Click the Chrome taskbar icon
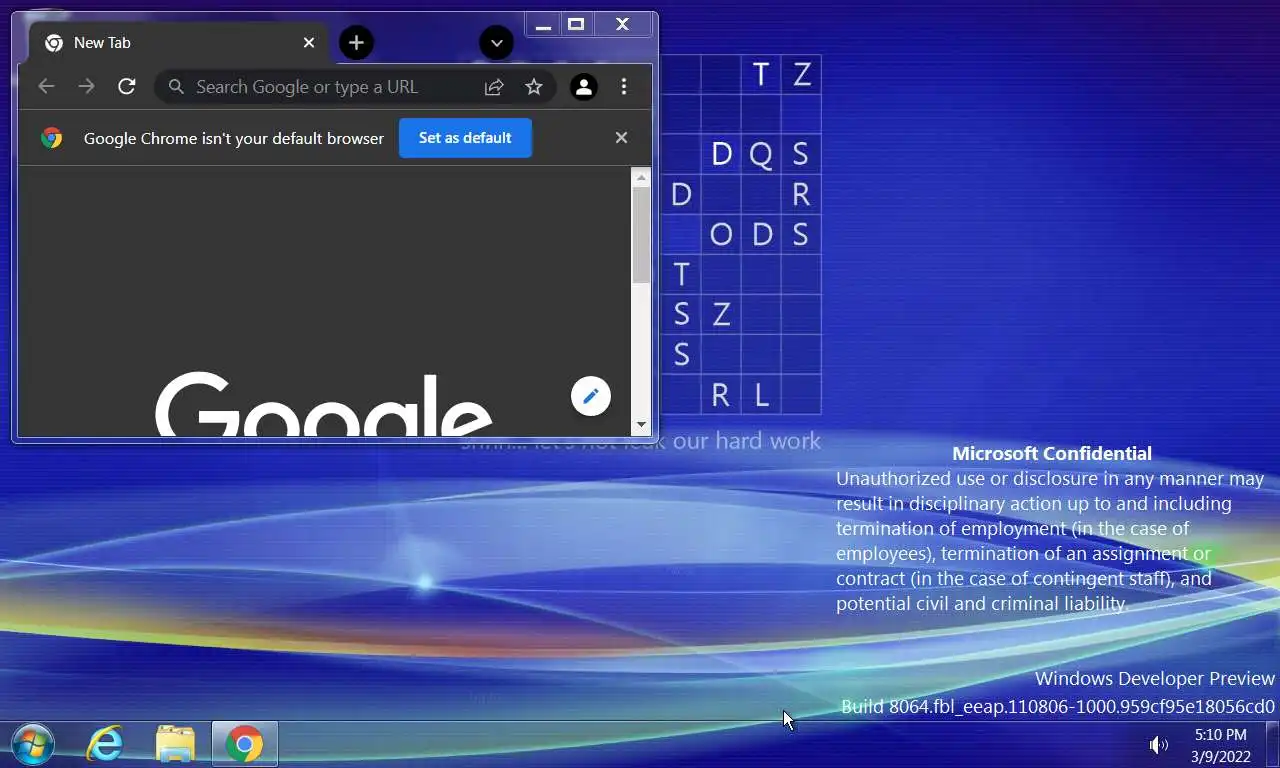Image resolution: width=1280 pixels, height=768 pixels. coord(245,744)
